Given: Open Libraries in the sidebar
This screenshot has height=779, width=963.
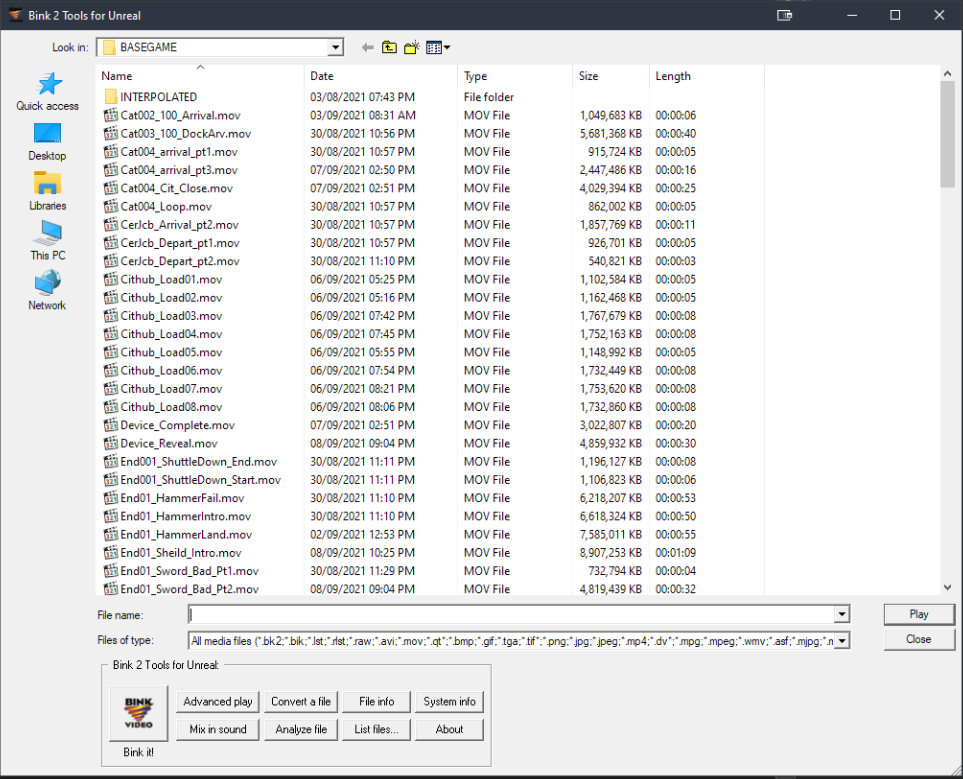Looking at the screenshot, I should 47,192.
